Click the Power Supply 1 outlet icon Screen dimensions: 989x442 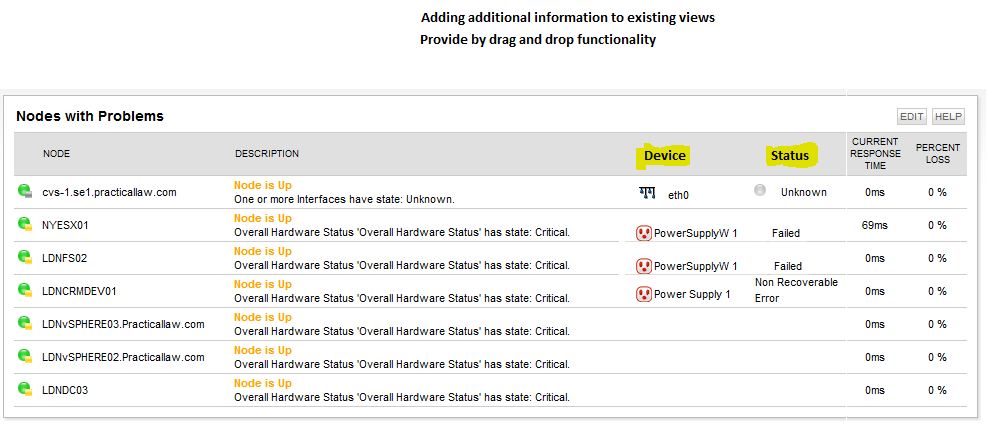coord(643,294)
